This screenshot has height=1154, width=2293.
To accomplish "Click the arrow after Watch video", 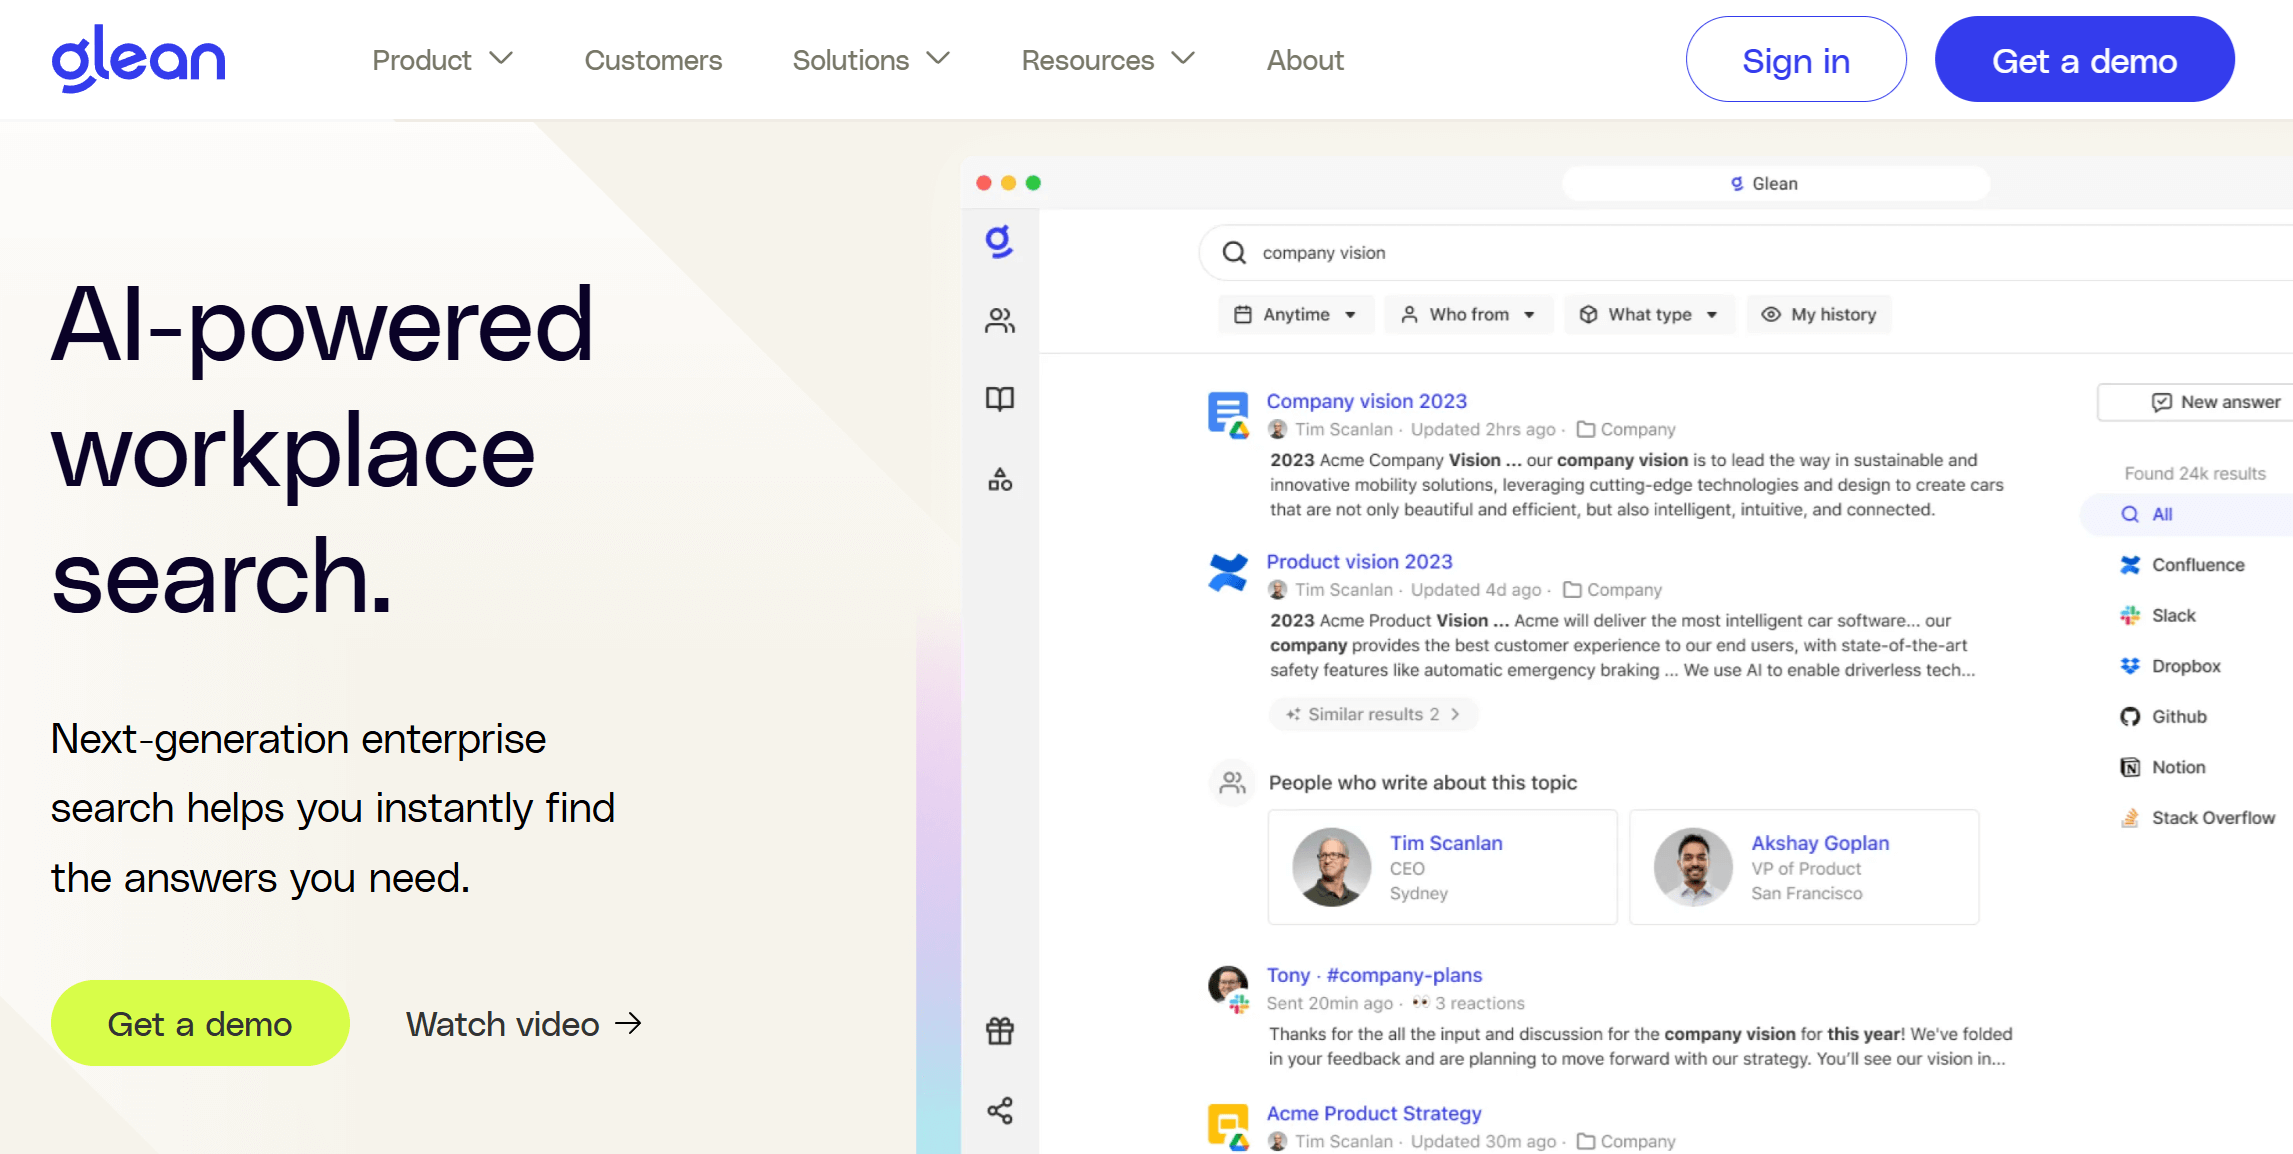I will click(628, 1024).
